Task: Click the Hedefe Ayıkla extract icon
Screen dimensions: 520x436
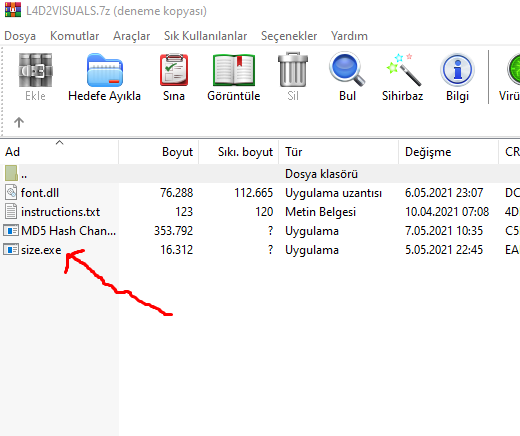Action: point(105,70)
